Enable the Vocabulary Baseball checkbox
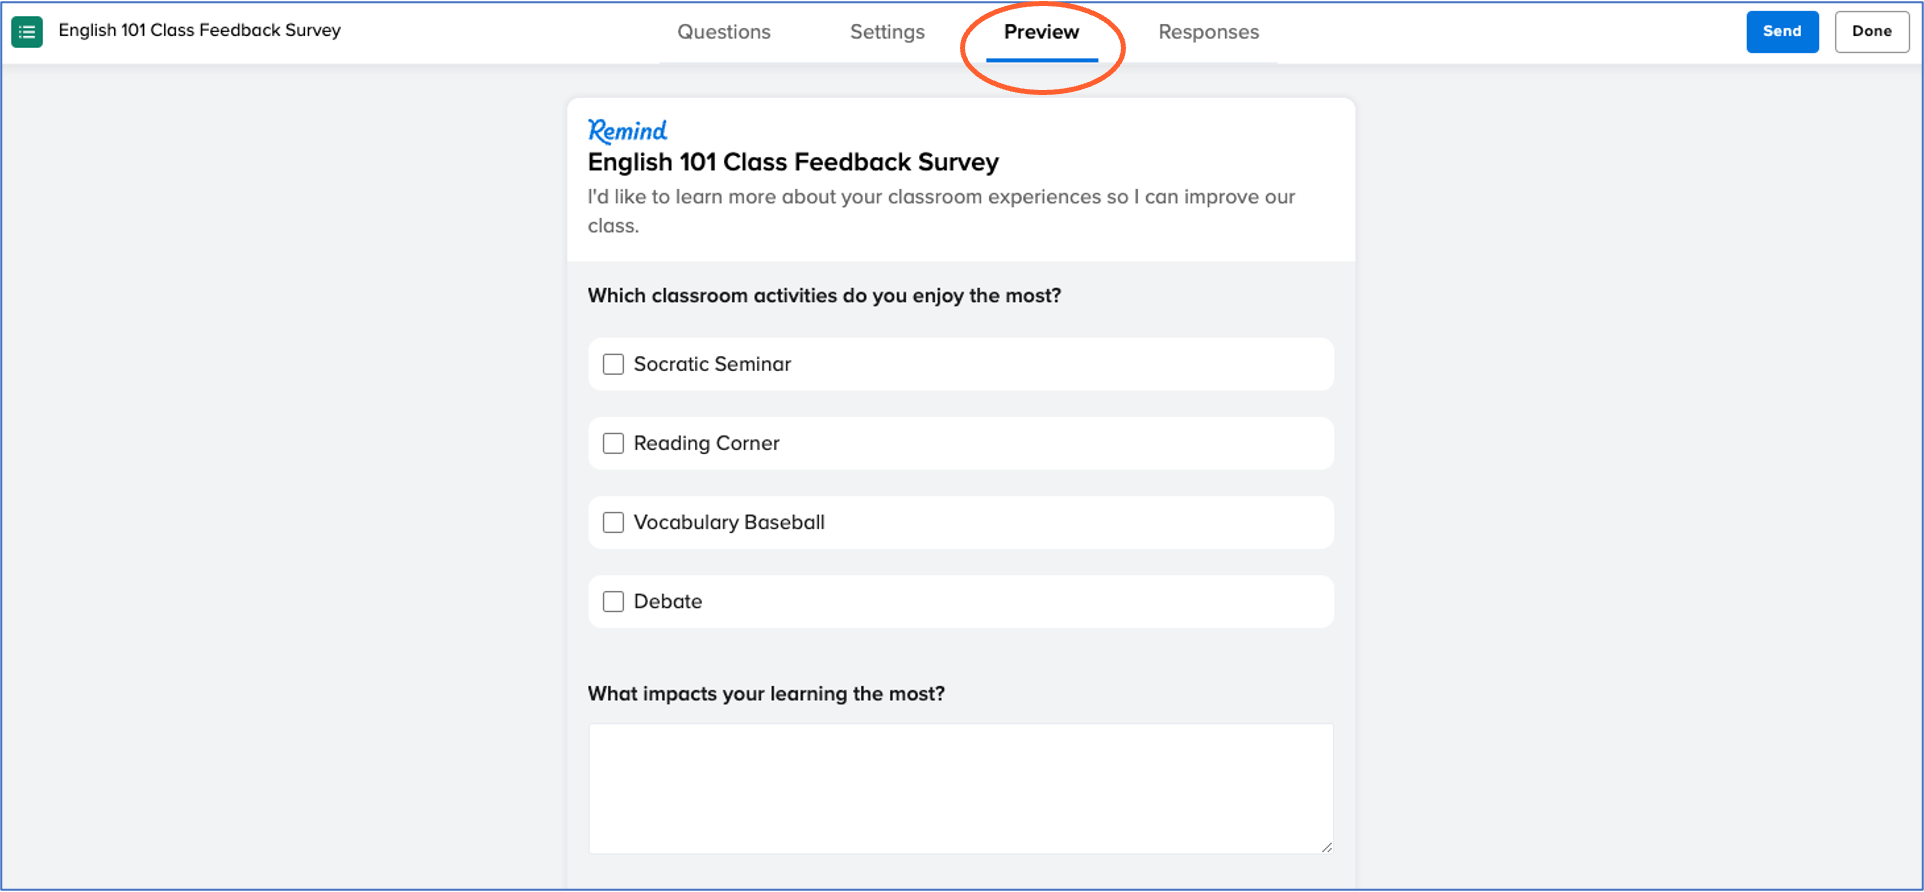The image size is (1924, 892). pyautogui.click(x=613, y=522)
